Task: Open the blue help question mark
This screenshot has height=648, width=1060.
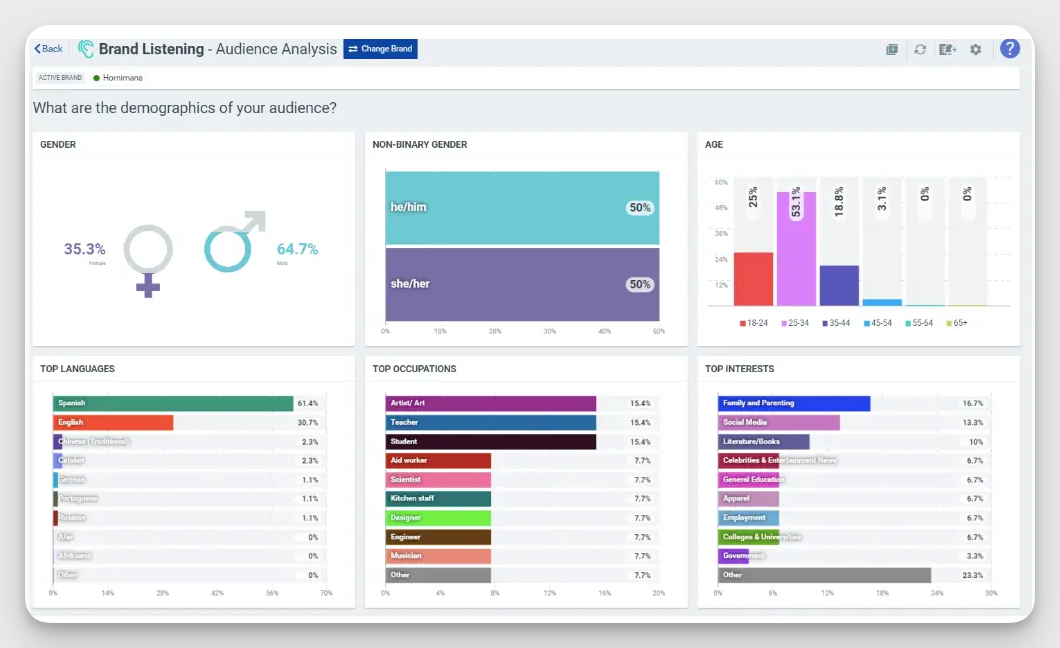Action: pos(1009,48)
